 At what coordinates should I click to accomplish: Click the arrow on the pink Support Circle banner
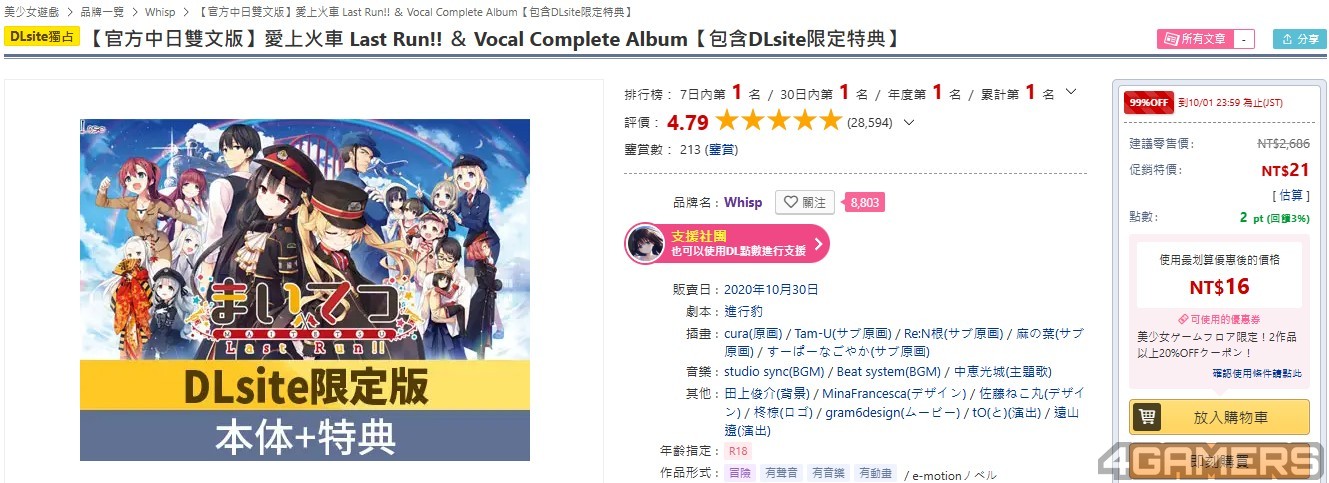[x=818, y=243]
